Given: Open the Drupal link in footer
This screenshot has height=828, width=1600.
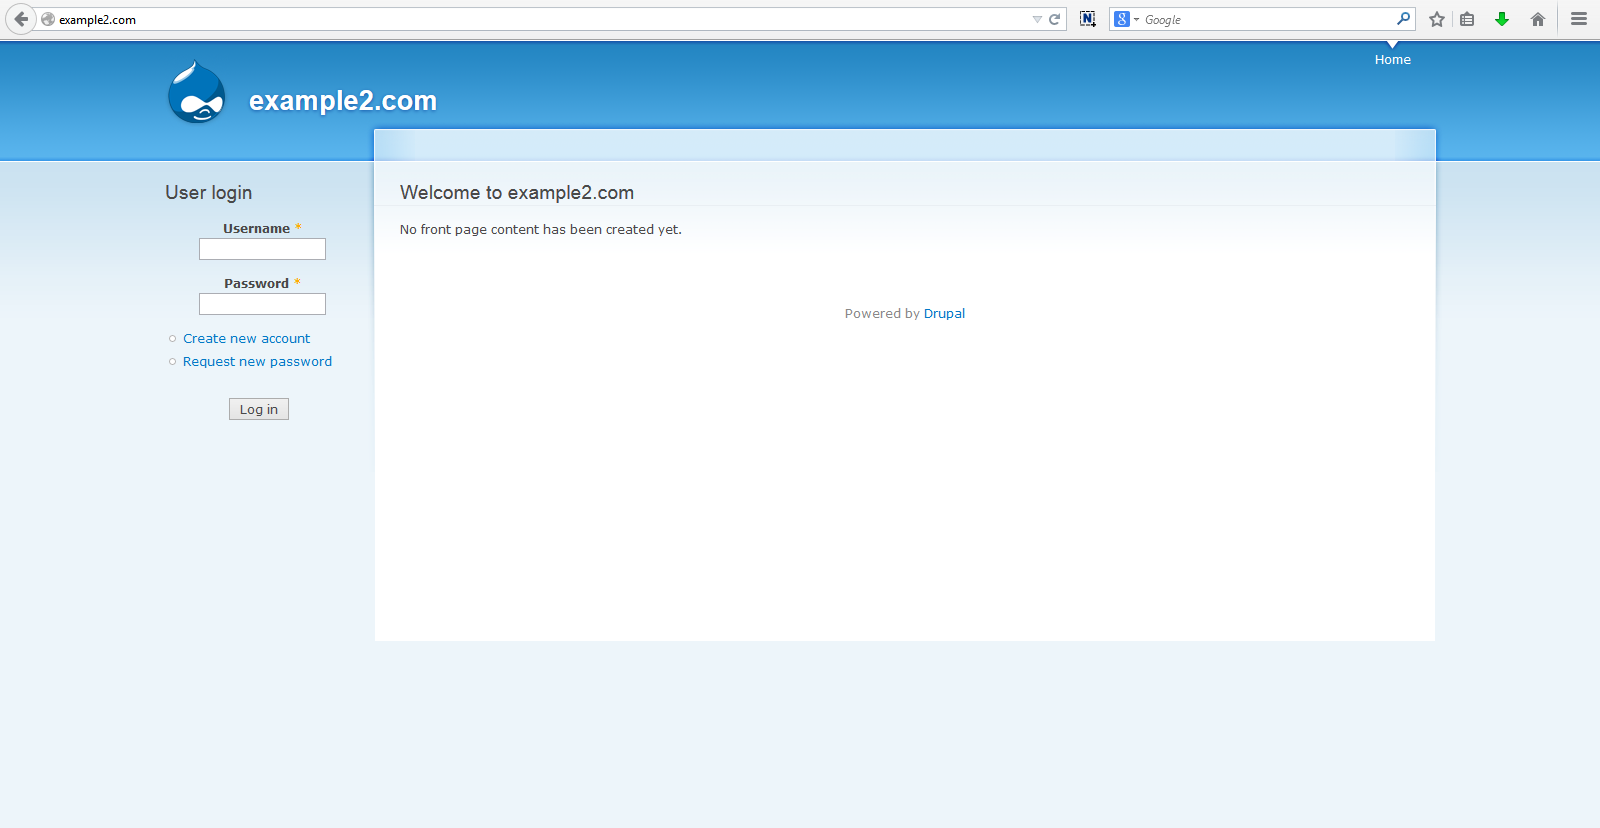Looking at the screenshot, I should pyautogui.click(x=944, y=314).
